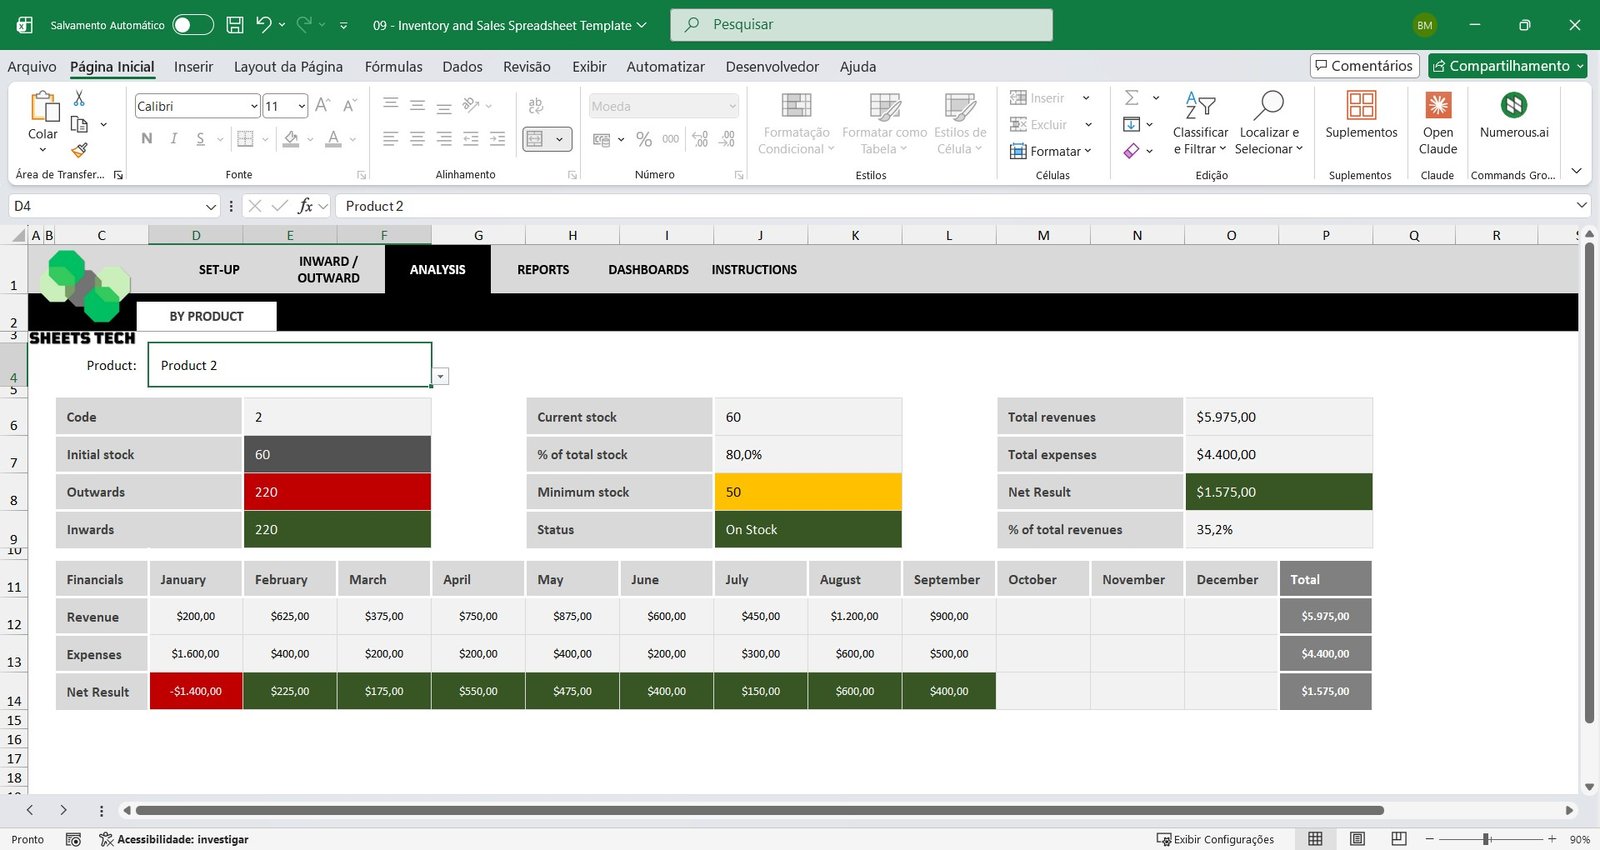Select the red January Net Result cell

tap(196, 691)
